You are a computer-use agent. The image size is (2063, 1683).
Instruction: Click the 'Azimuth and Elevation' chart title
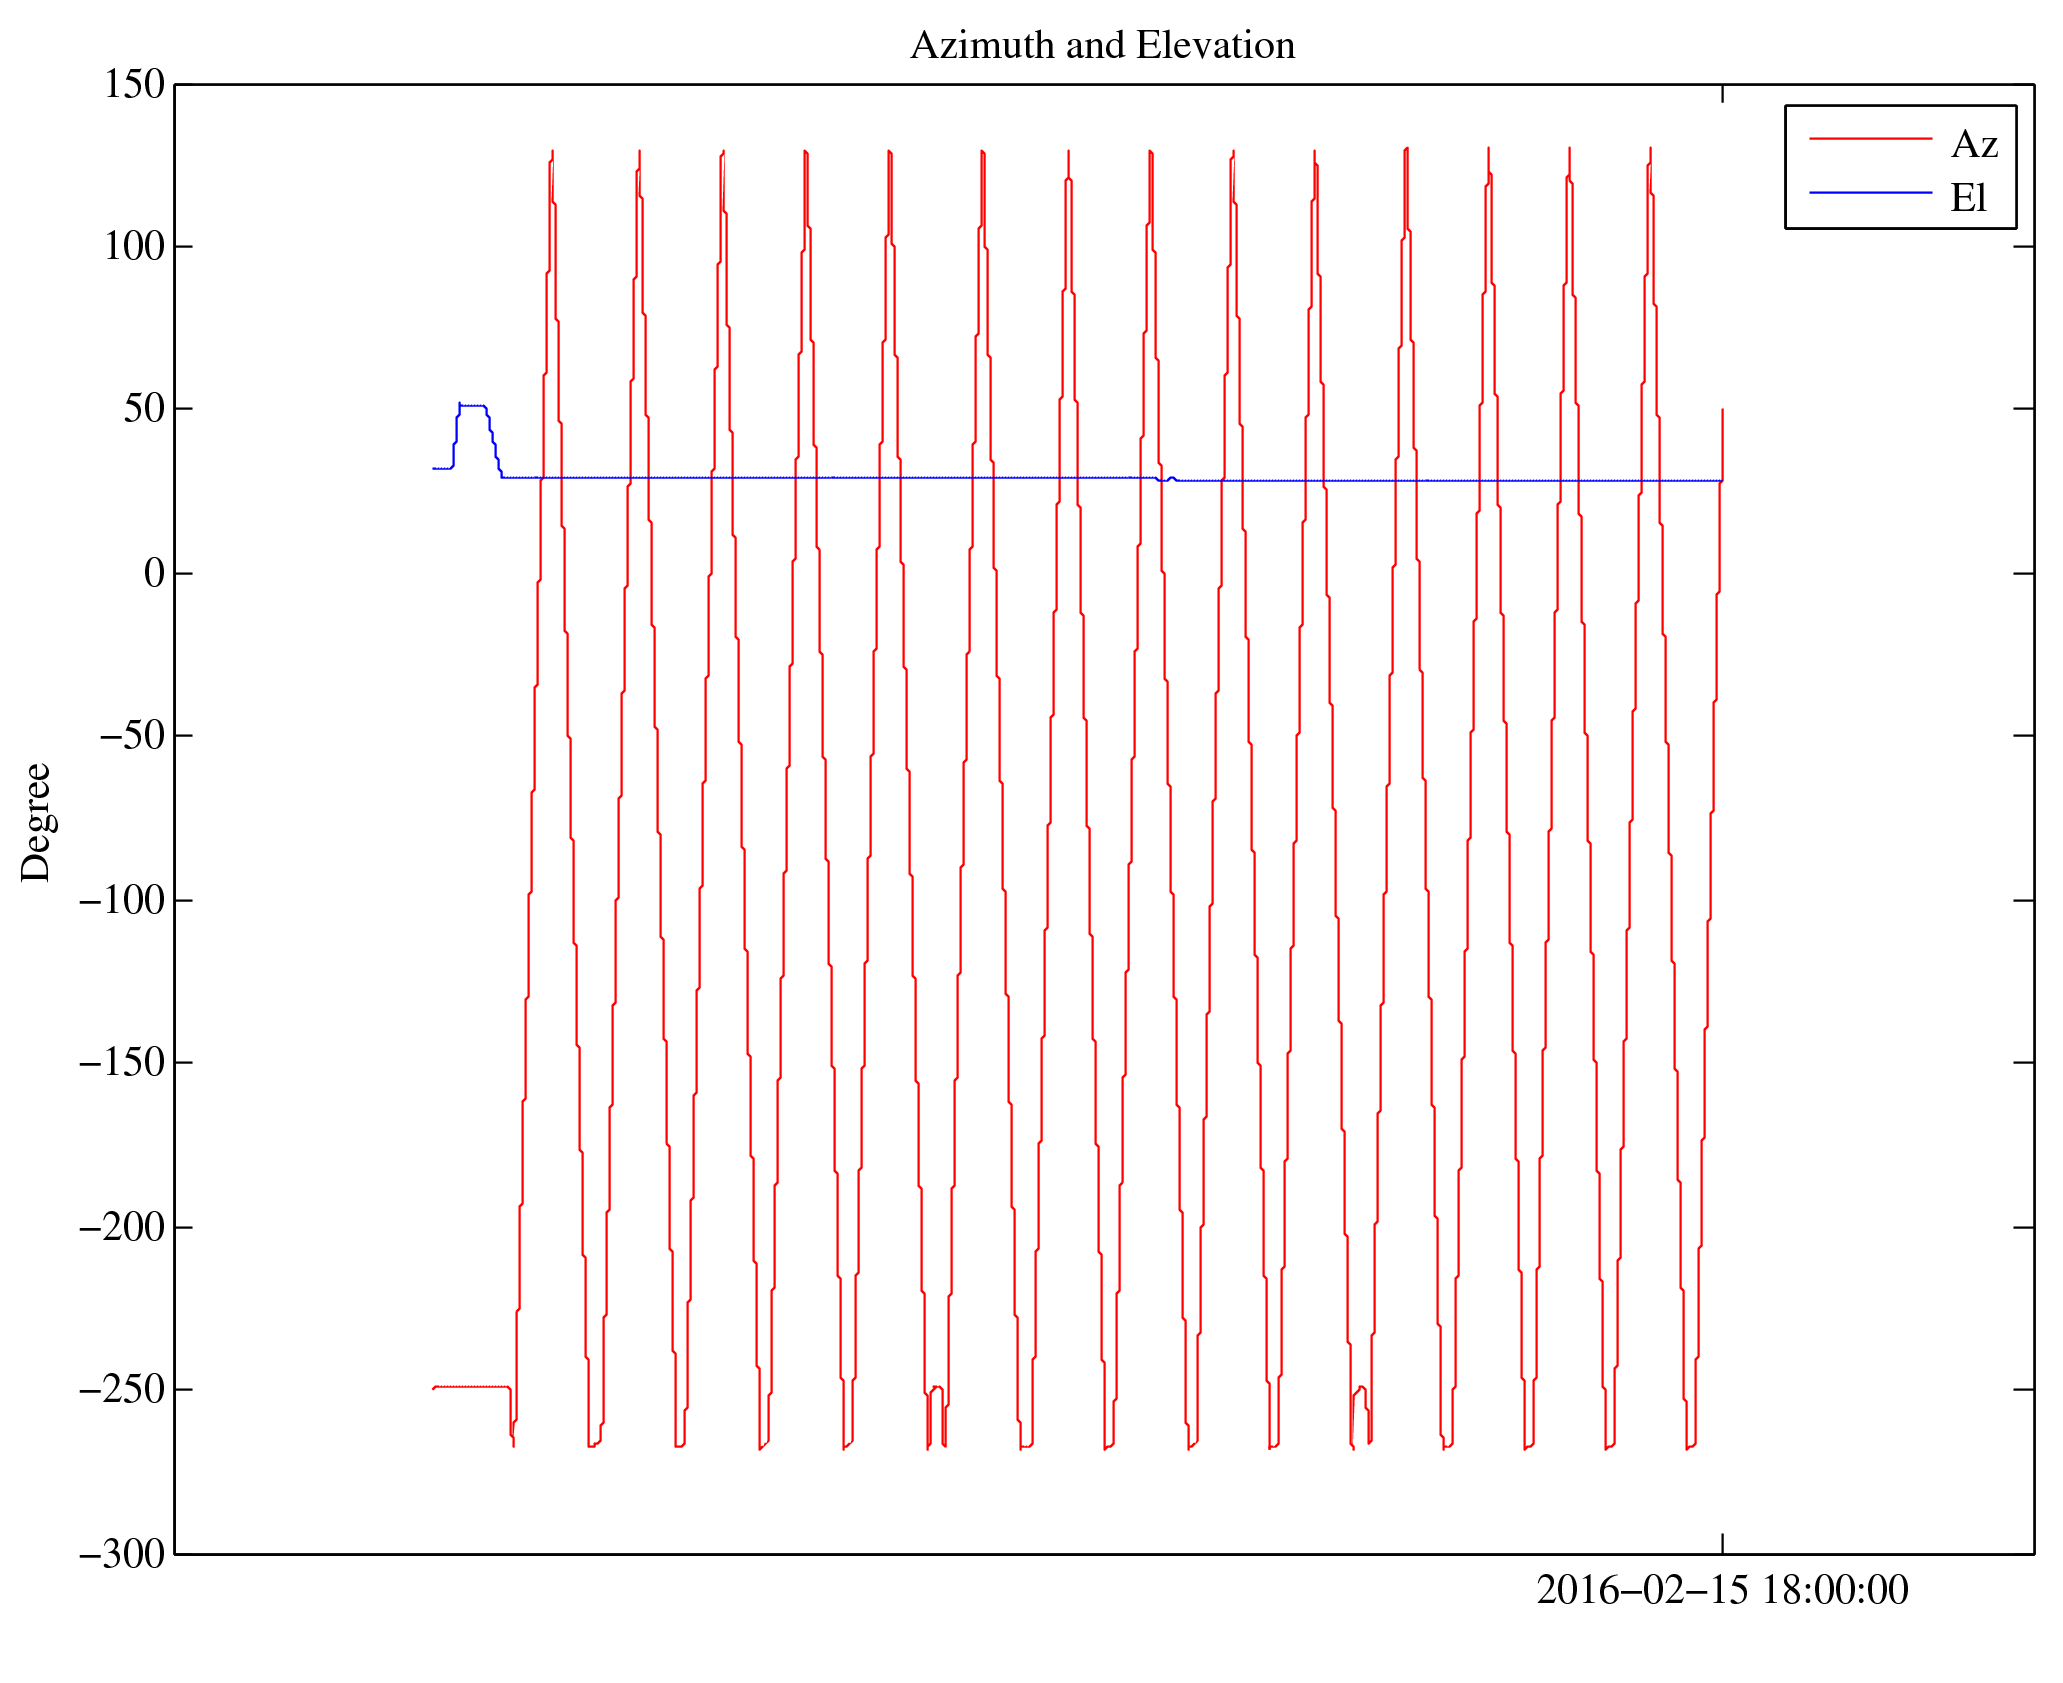pyautogui.click(x=1102, y=46)
